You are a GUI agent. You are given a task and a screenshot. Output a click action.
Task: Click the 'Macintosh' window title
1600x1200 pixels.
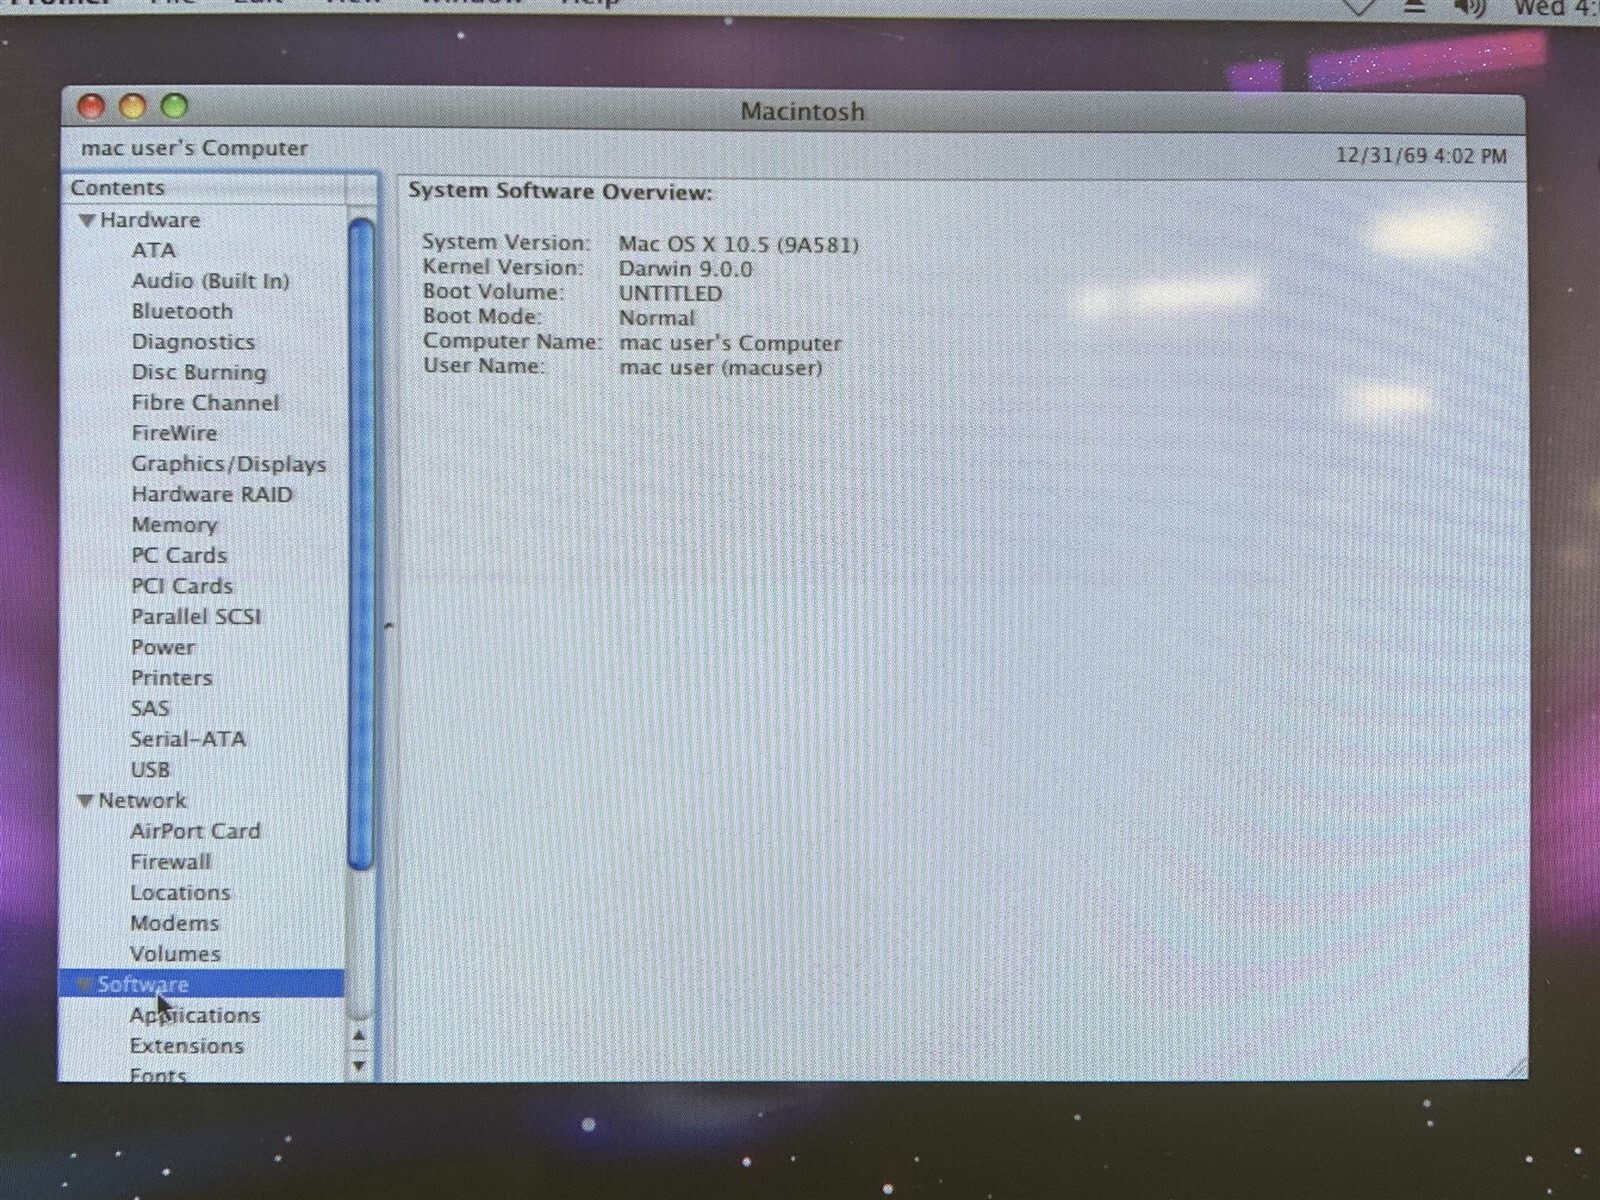pos(802,111)
